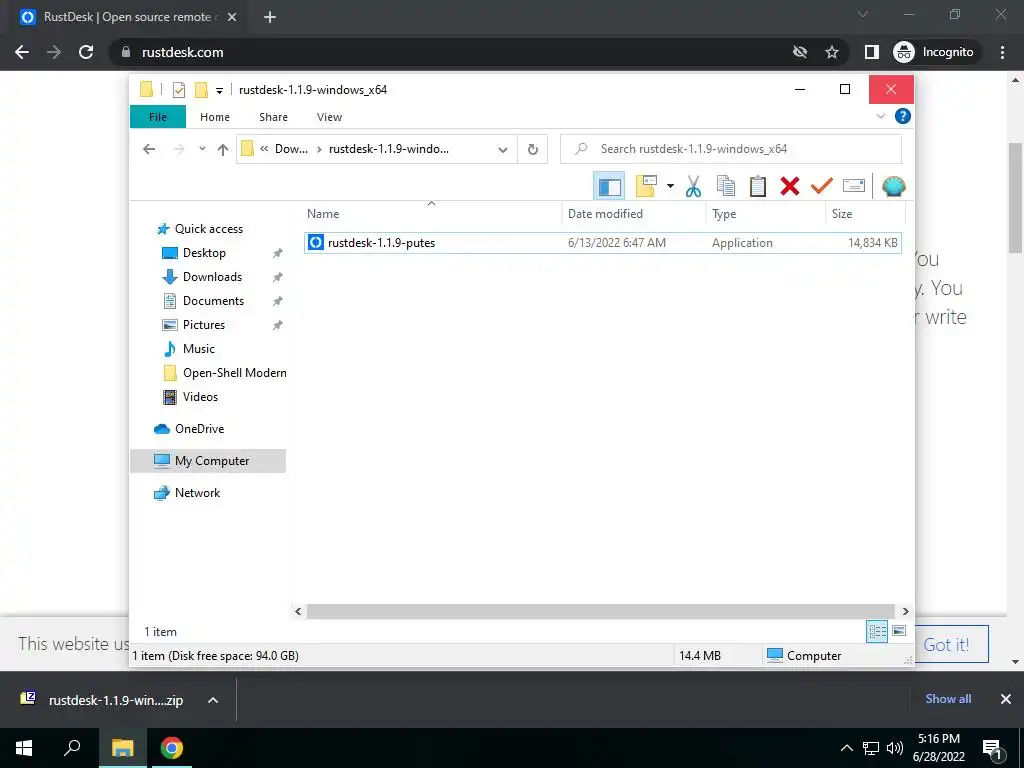The height and width of the screenshot is (768, 1024).
Task: Reload the Chrome page
Action: tap(86, 52)
